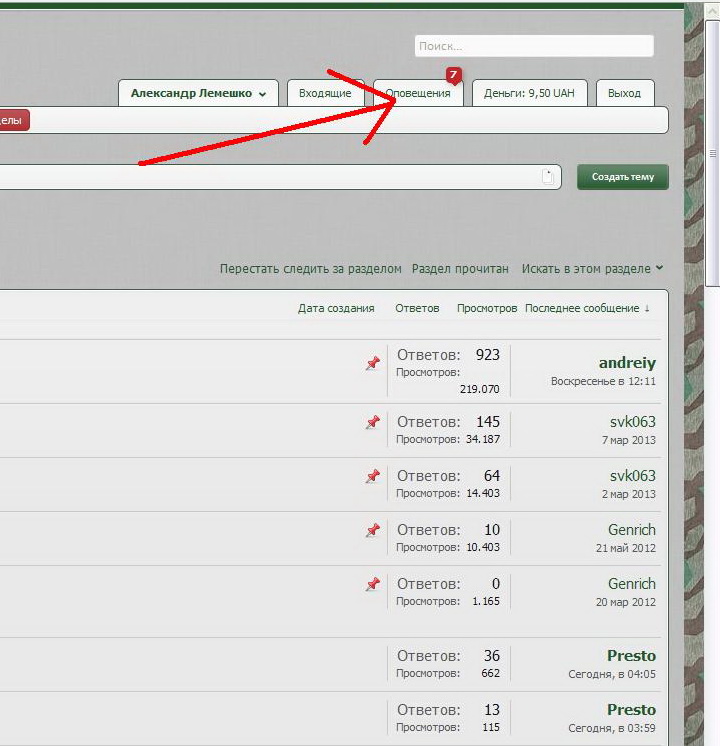The width and height of the screenshot is (720, 746).
Task: Click the pin icon in the 923 replies row
Action: [372, 364]
